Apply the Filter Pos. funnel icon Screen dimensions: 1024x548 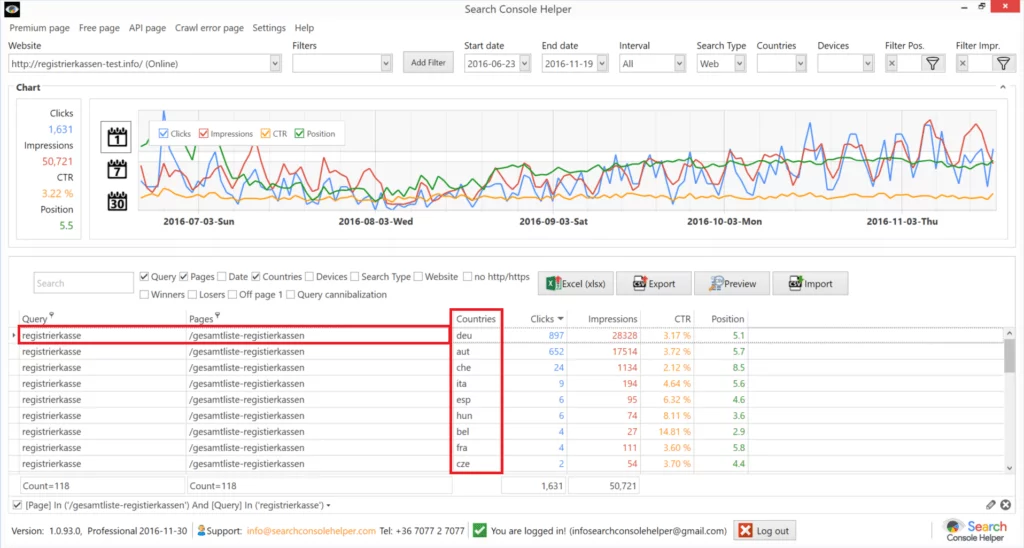(933, 63)
